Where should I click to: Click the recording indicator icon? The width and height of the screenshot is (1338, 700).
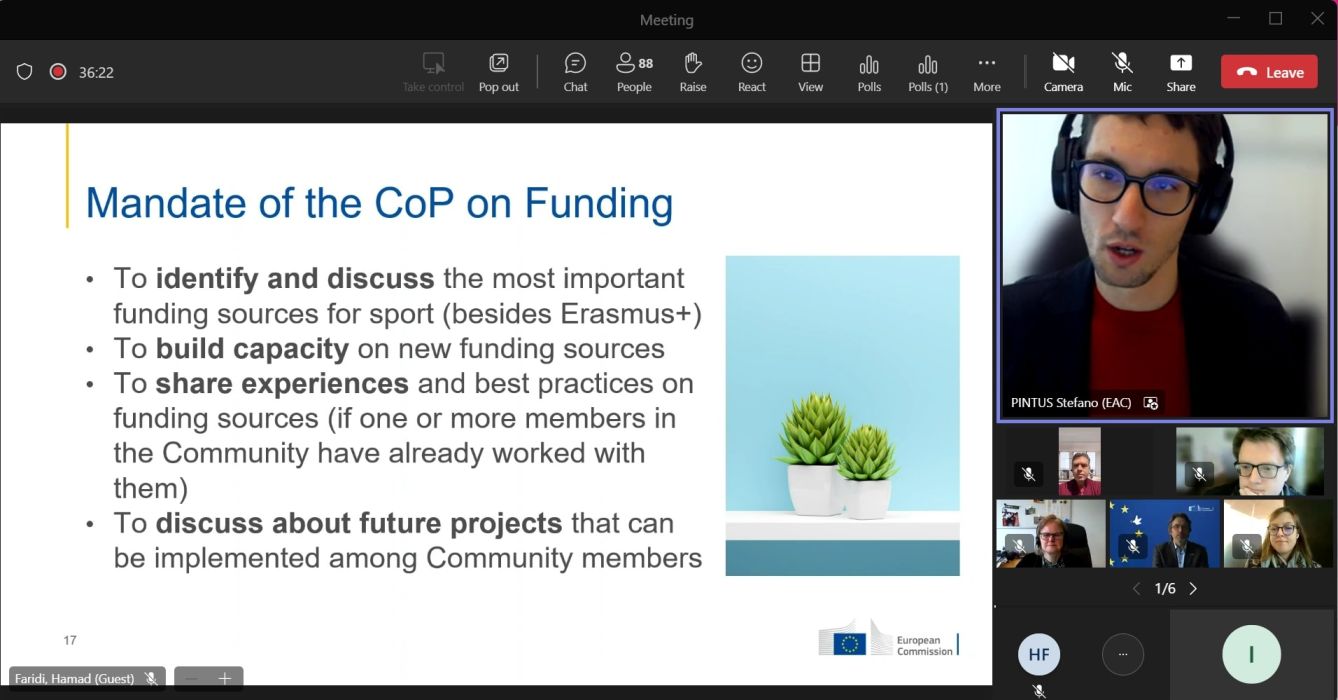click(58, 72)
